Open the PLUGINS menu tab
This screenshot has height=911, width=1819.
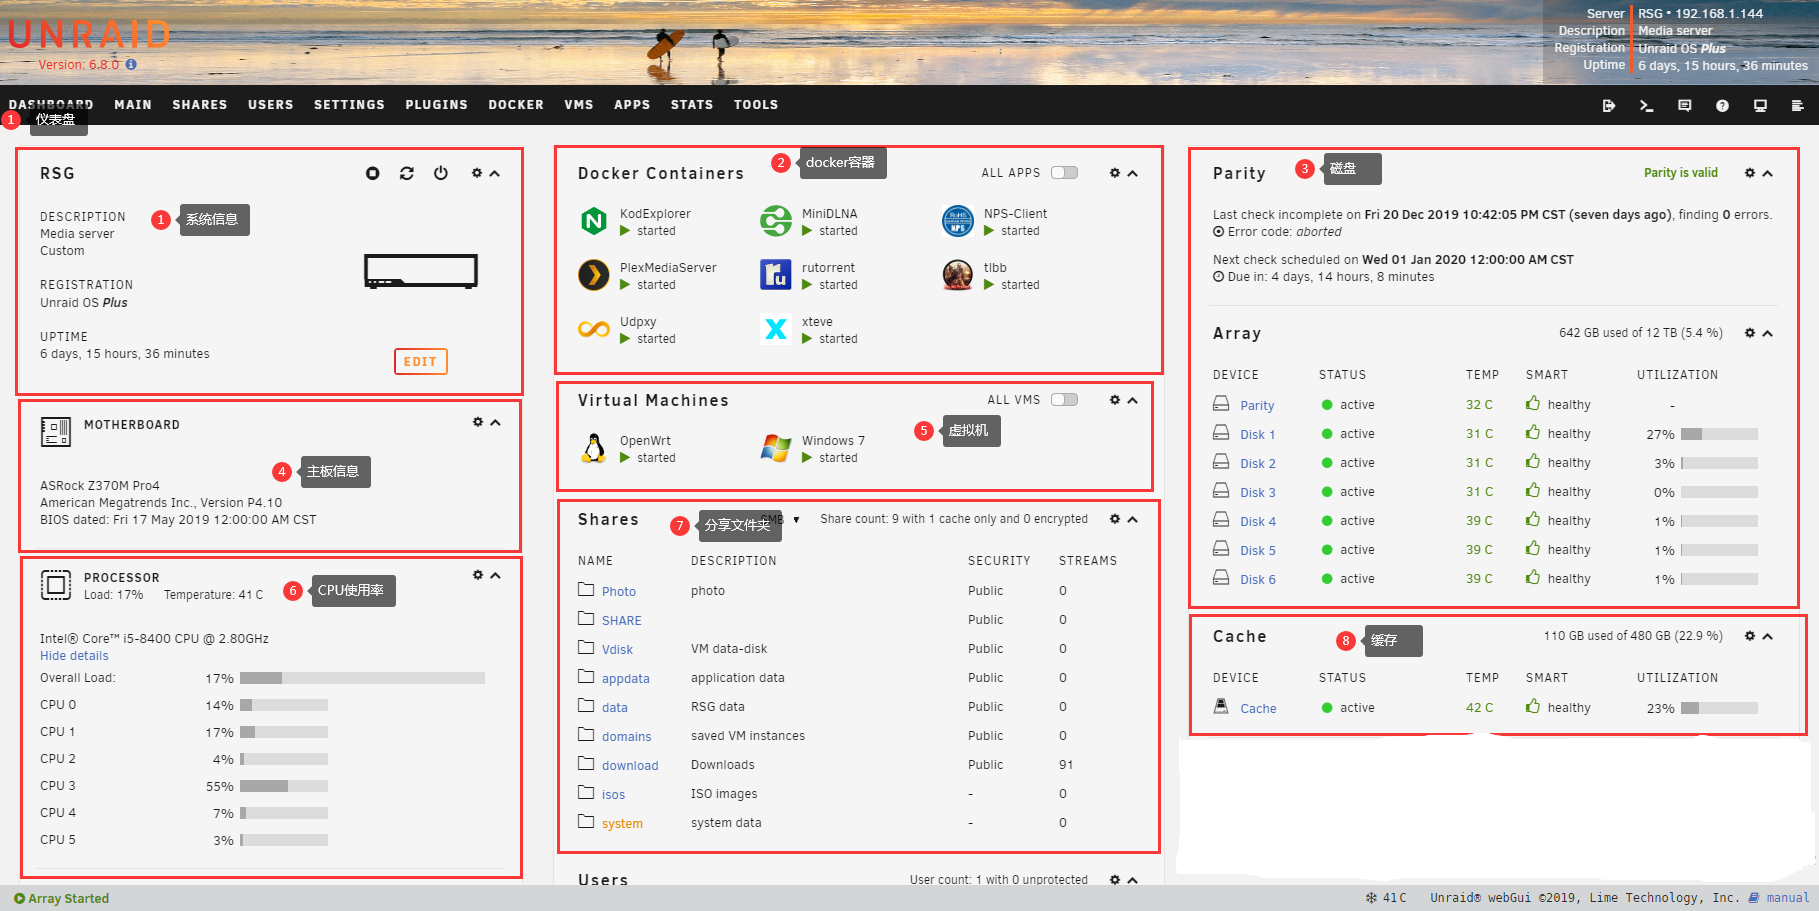(436, 105)
